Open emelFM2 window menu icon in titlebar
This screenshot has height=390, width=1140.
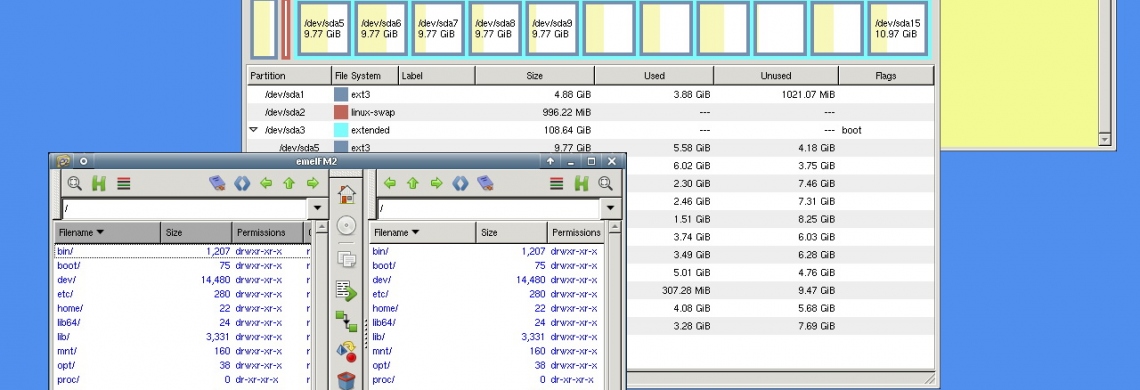point(63,162)
